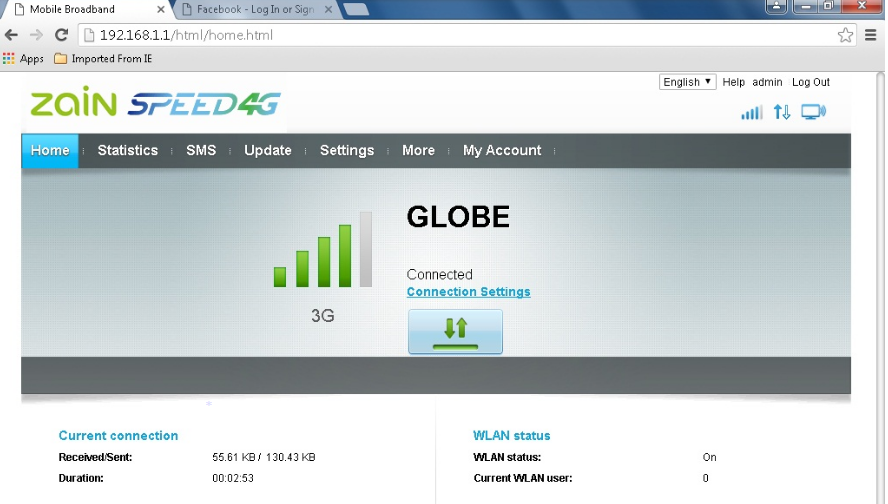
Task: Click the large green signal bars graphic
Action: (323, 250)
